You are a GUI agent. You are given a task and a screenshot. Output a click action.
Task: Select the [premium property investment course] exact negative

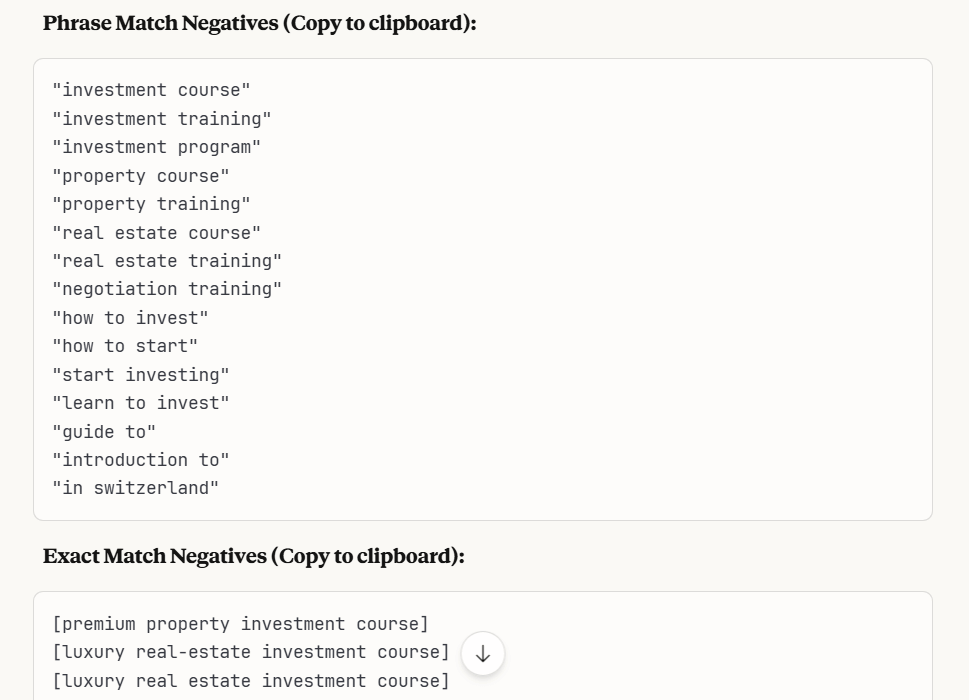[x=242, y=623]
